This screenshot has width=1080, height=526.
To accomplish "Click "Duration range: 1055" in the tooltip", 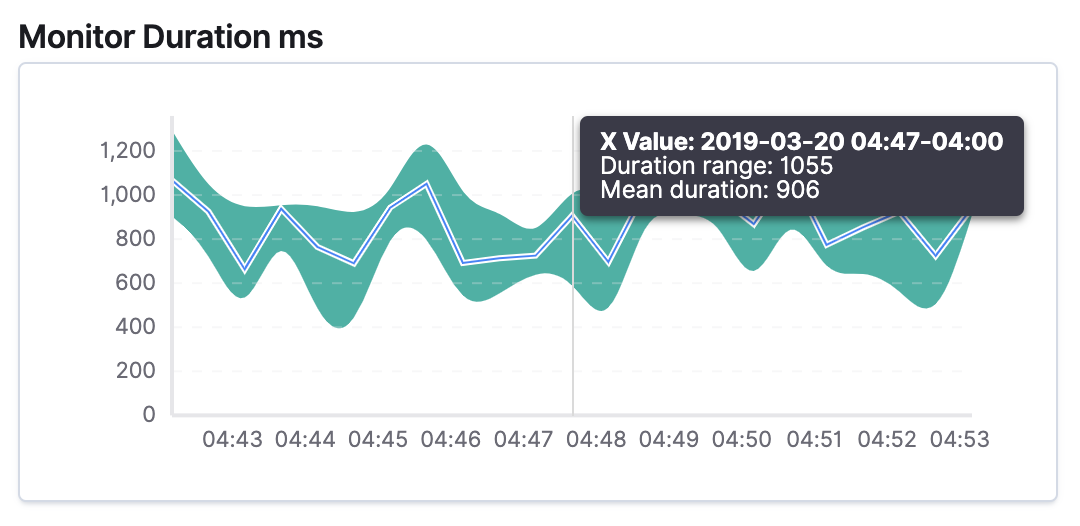I will pyautogui.click(x=716, y=166).
